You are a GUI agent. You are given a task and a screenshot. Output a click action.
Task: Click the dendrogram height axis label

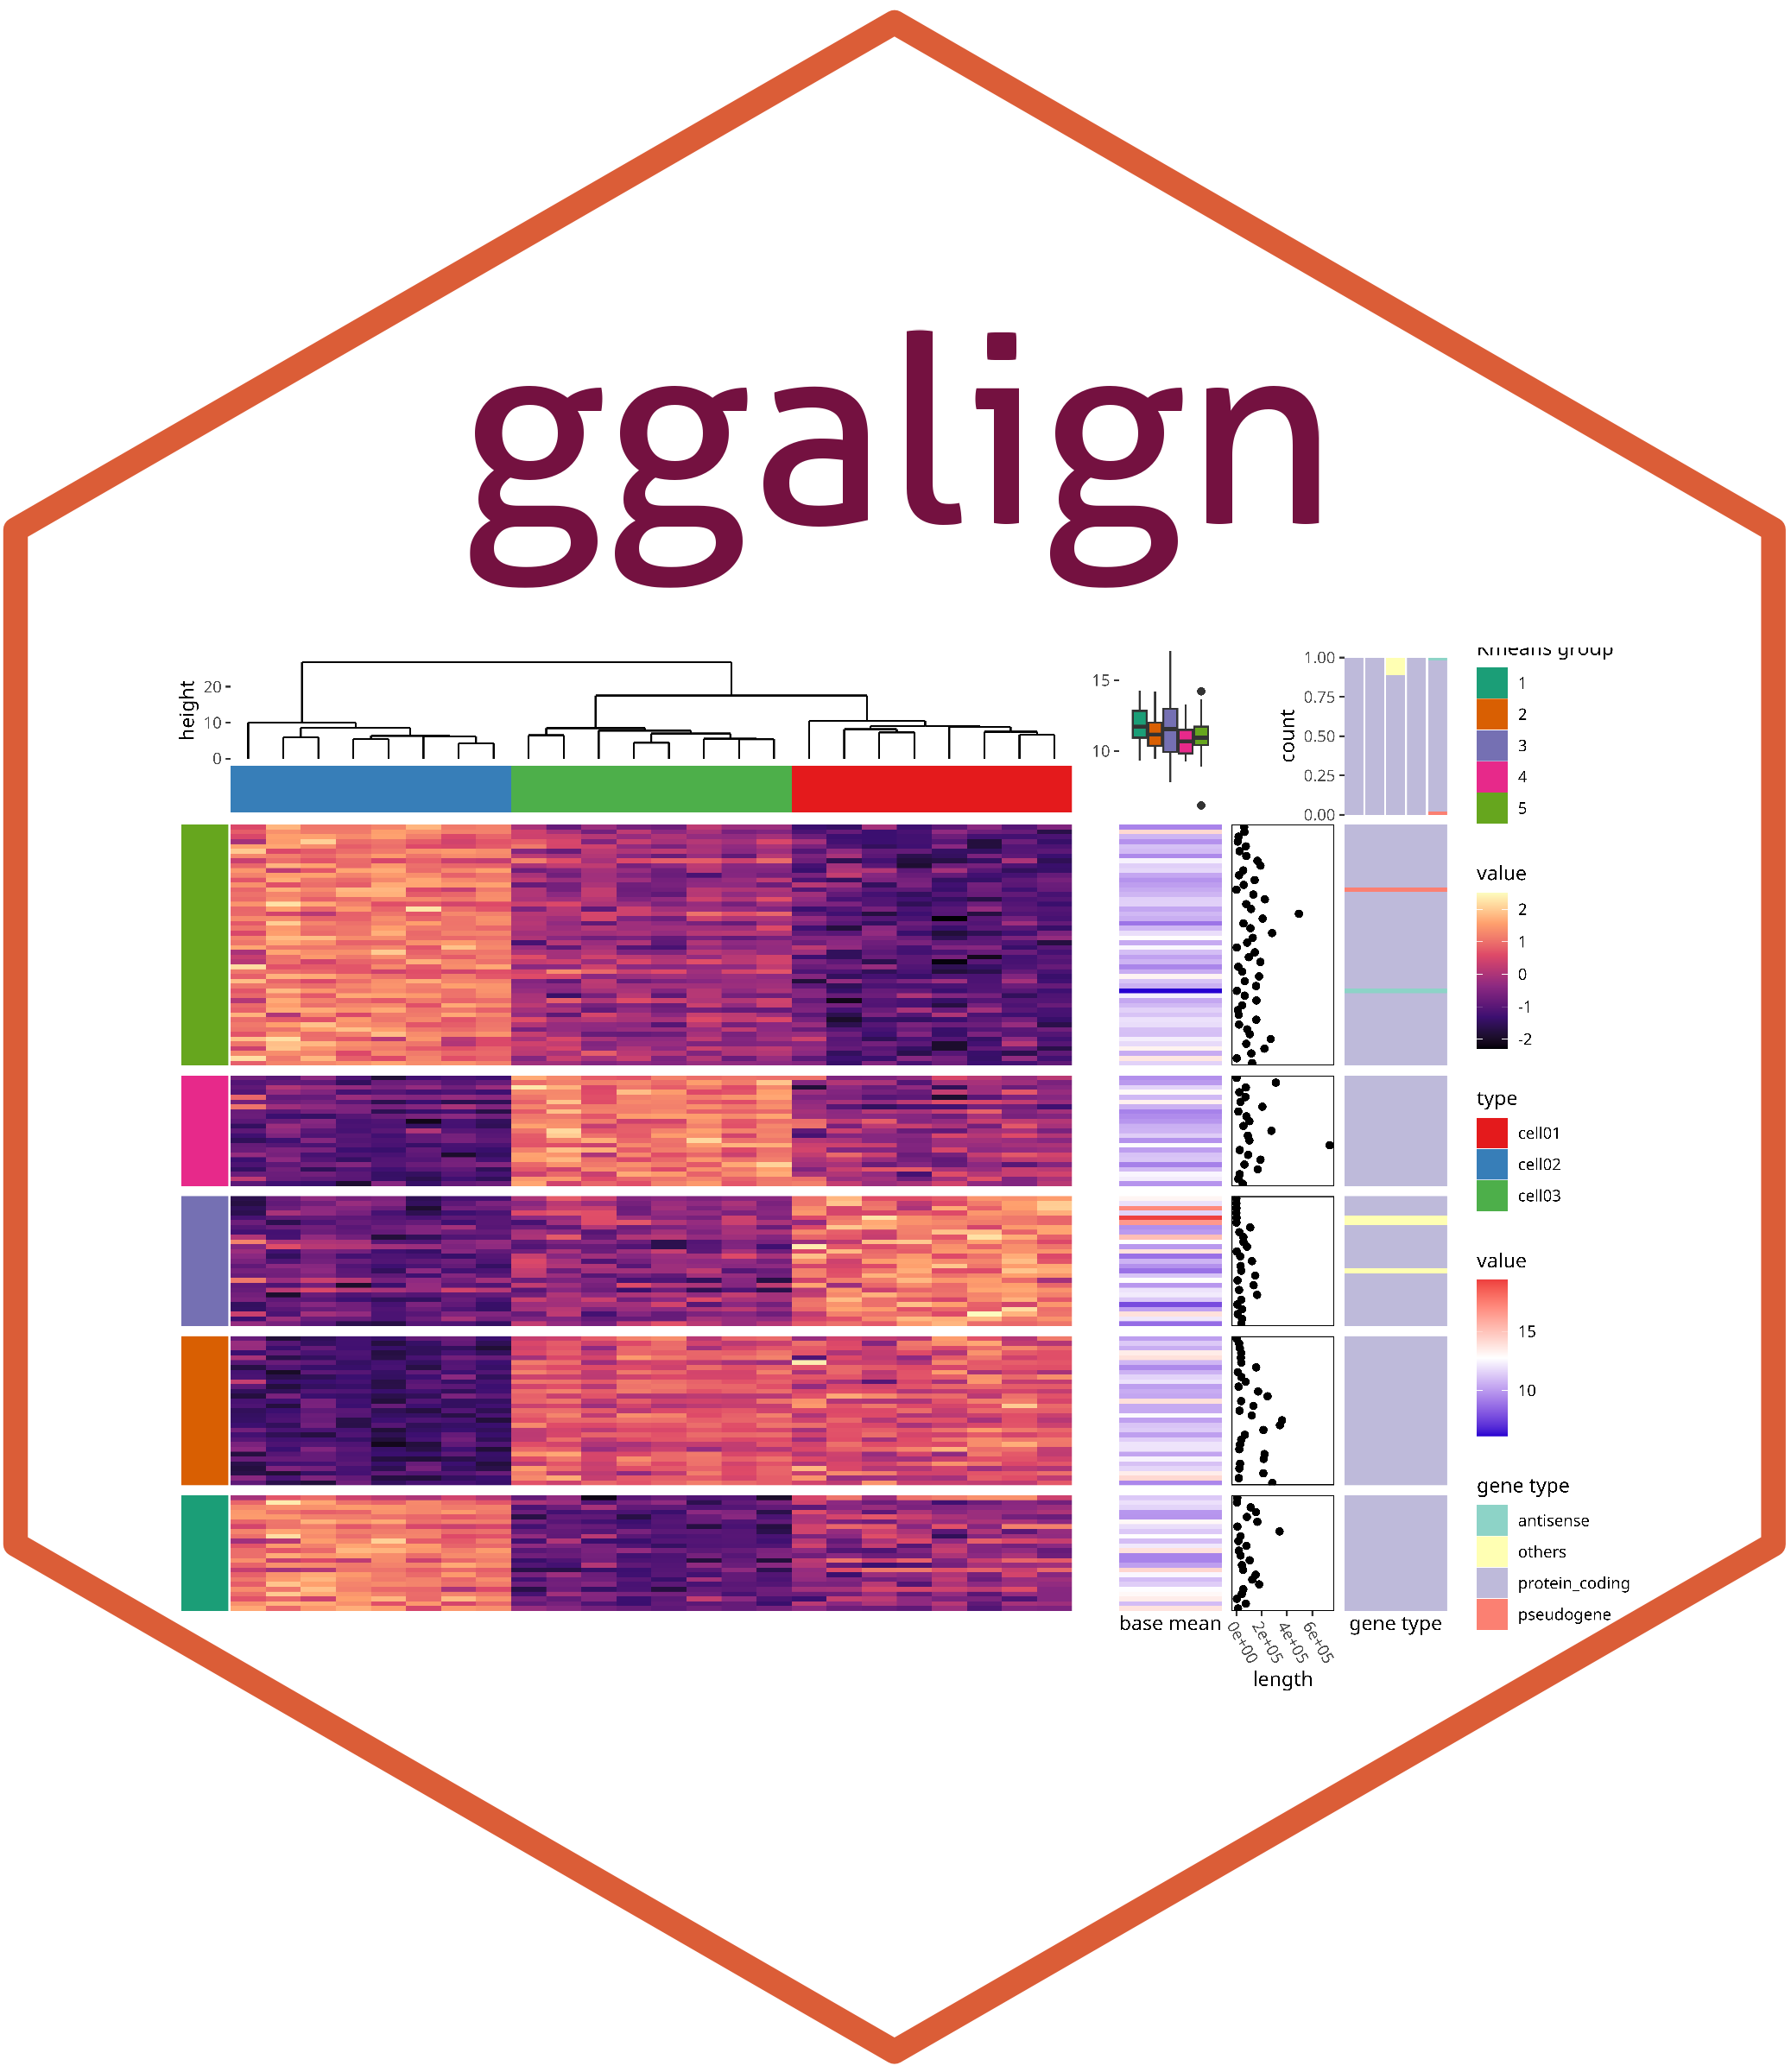tap(185, 710)
